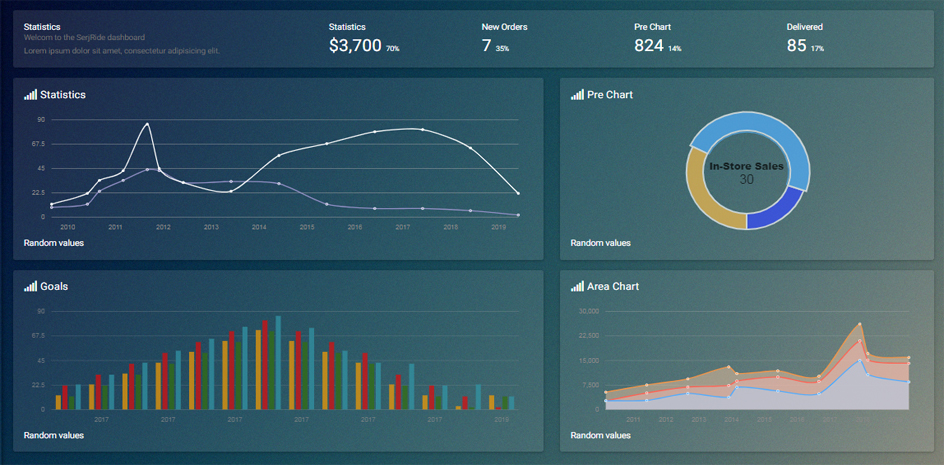Click the tan segment of donut chart

(702, 200)
